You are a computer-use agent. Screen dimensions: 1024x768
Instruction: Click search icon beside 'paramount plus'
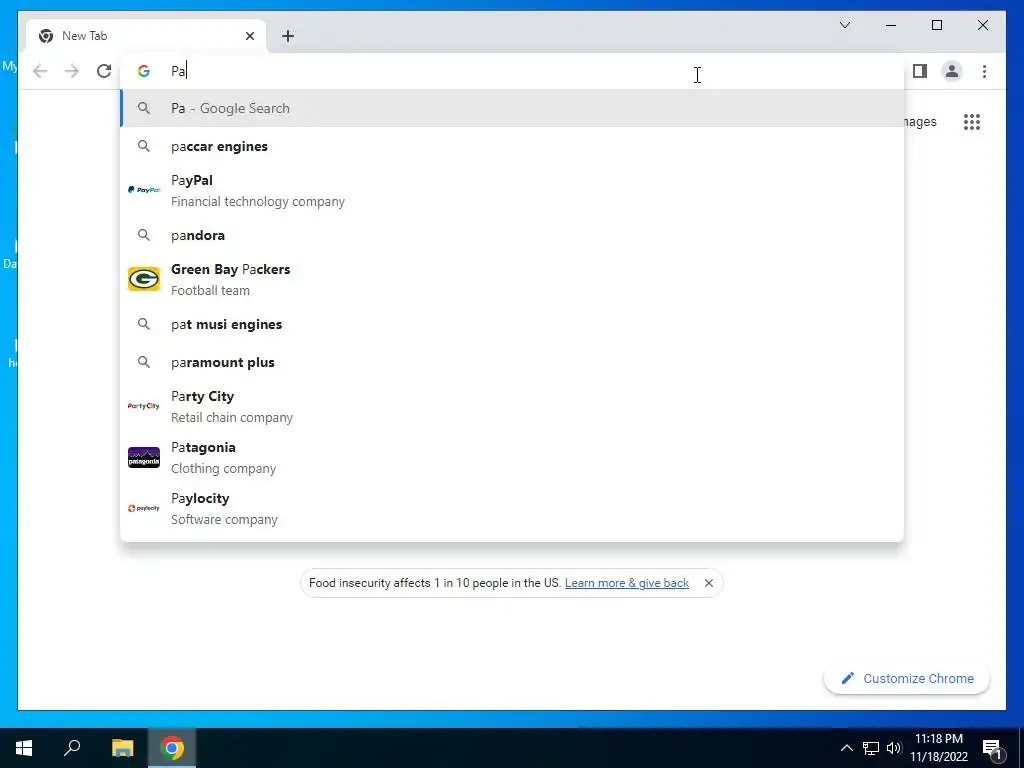[x=144, y=362]
